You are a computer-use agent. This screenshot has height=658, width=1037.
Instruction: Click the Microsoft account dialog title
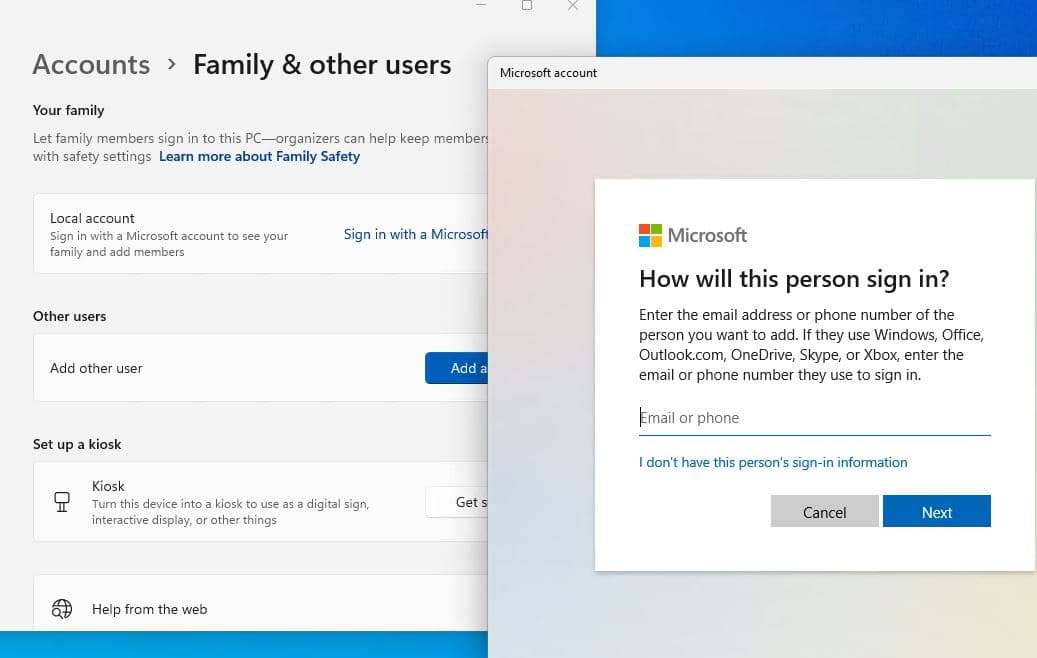click(548, 73)
